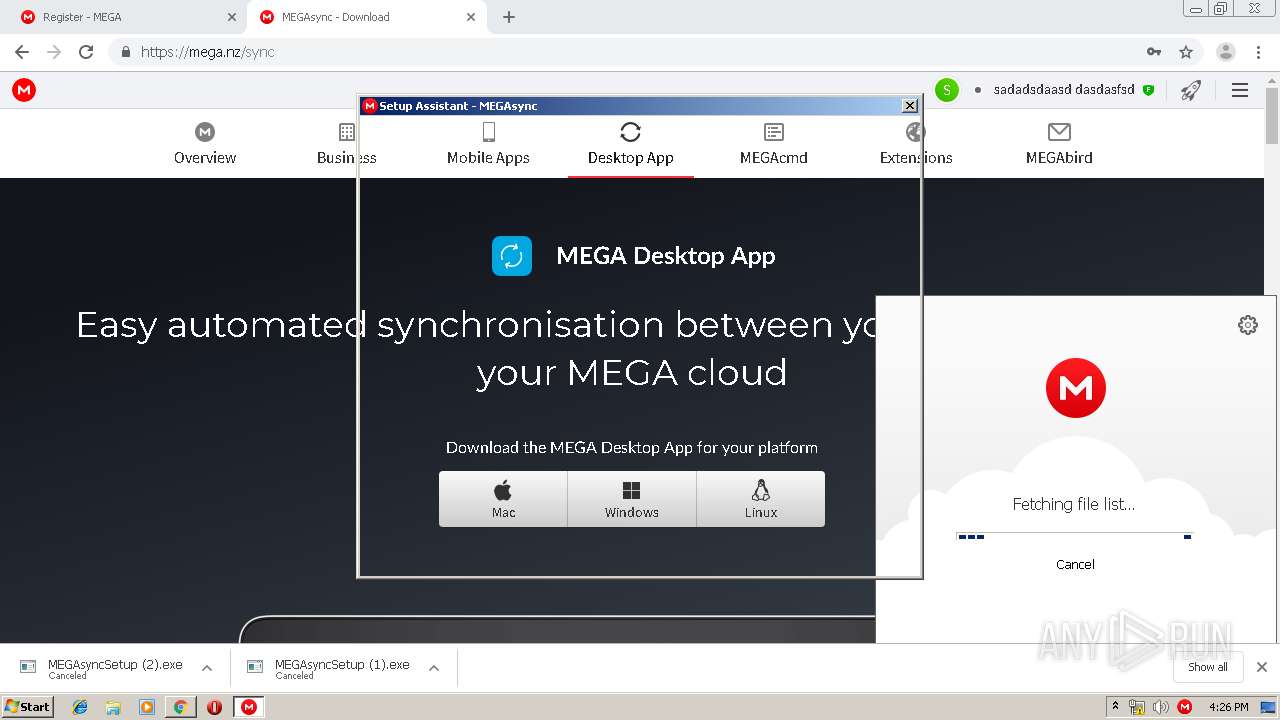Click the red MEGA logo in sync panel
Screen dimensions: 1280x720
tap(1076, 388)
